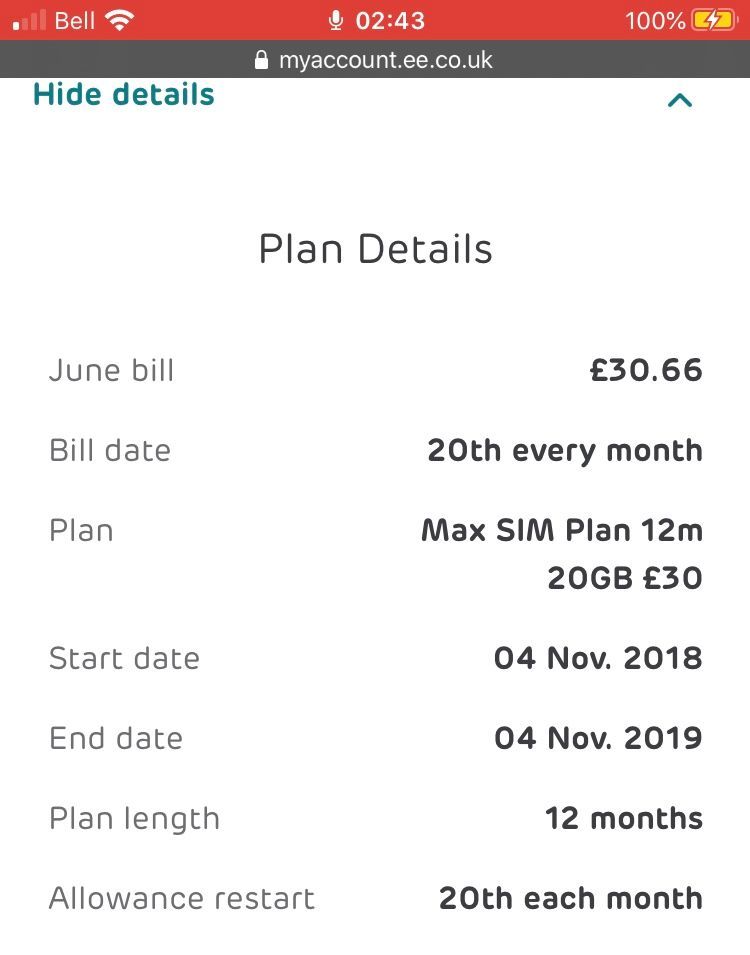Click the Hide details link
The image size is (750, 955).
click(124, 95)
